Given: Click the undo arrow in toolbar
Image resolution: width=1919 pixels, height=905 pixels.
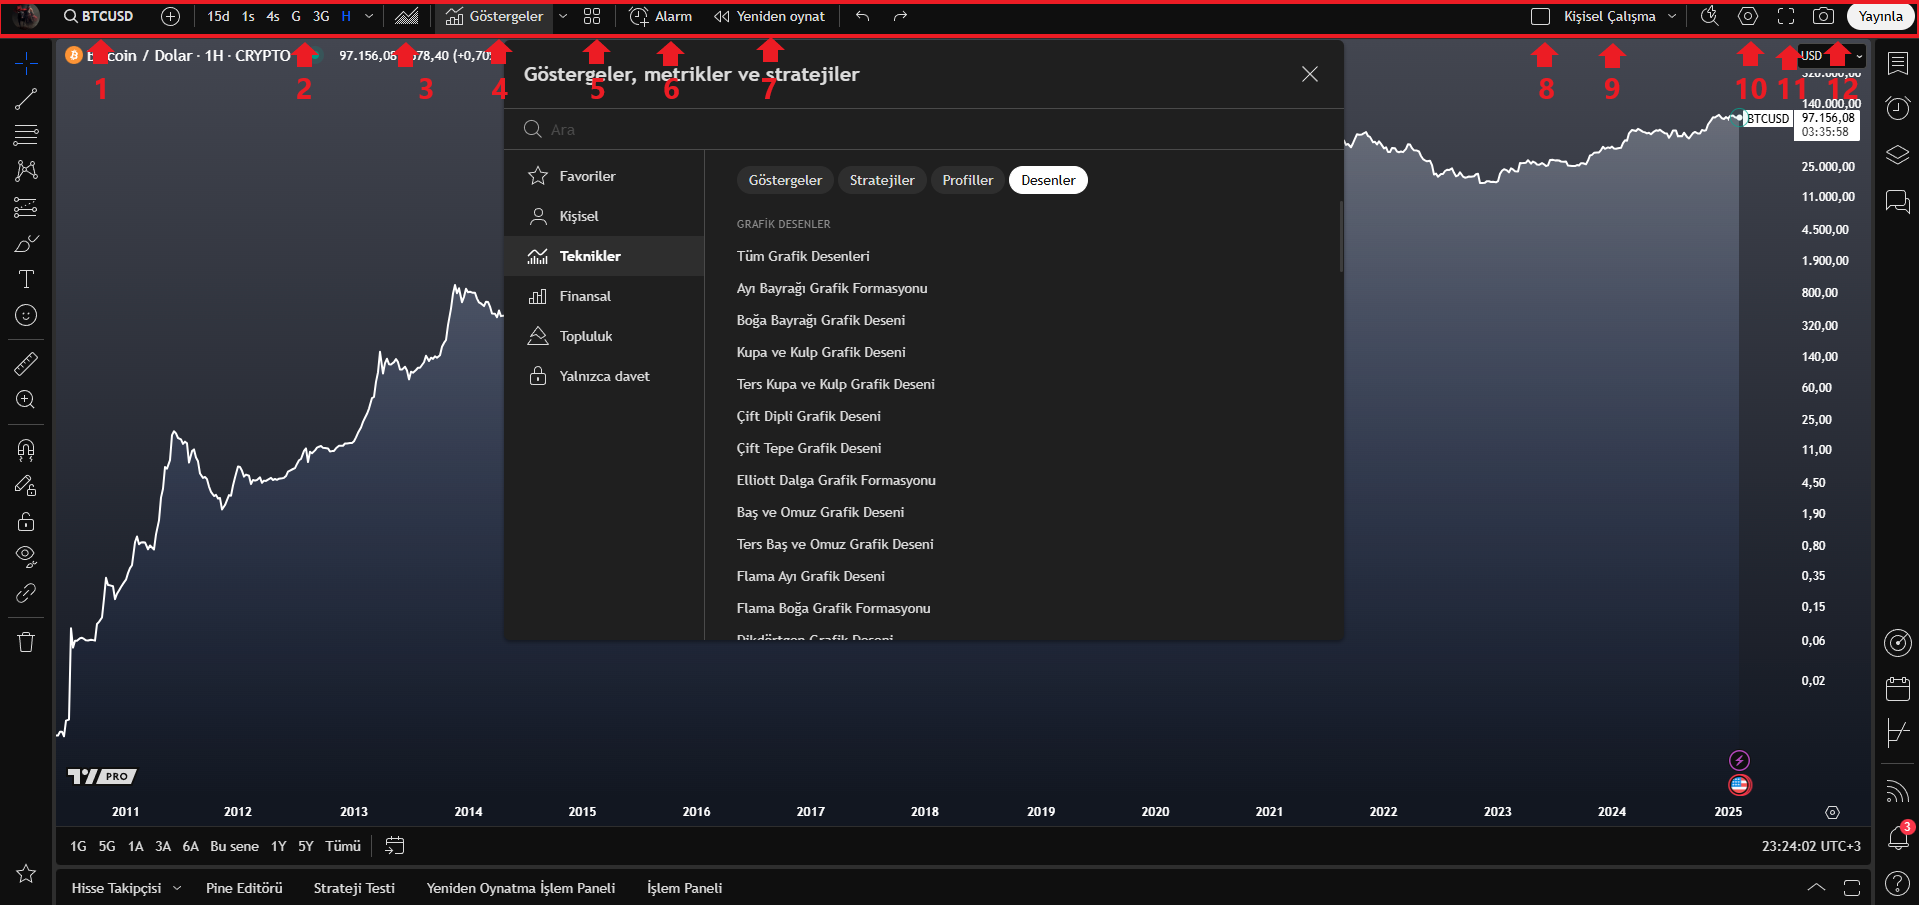Looking at the screenshot, I should pos(862,16).
